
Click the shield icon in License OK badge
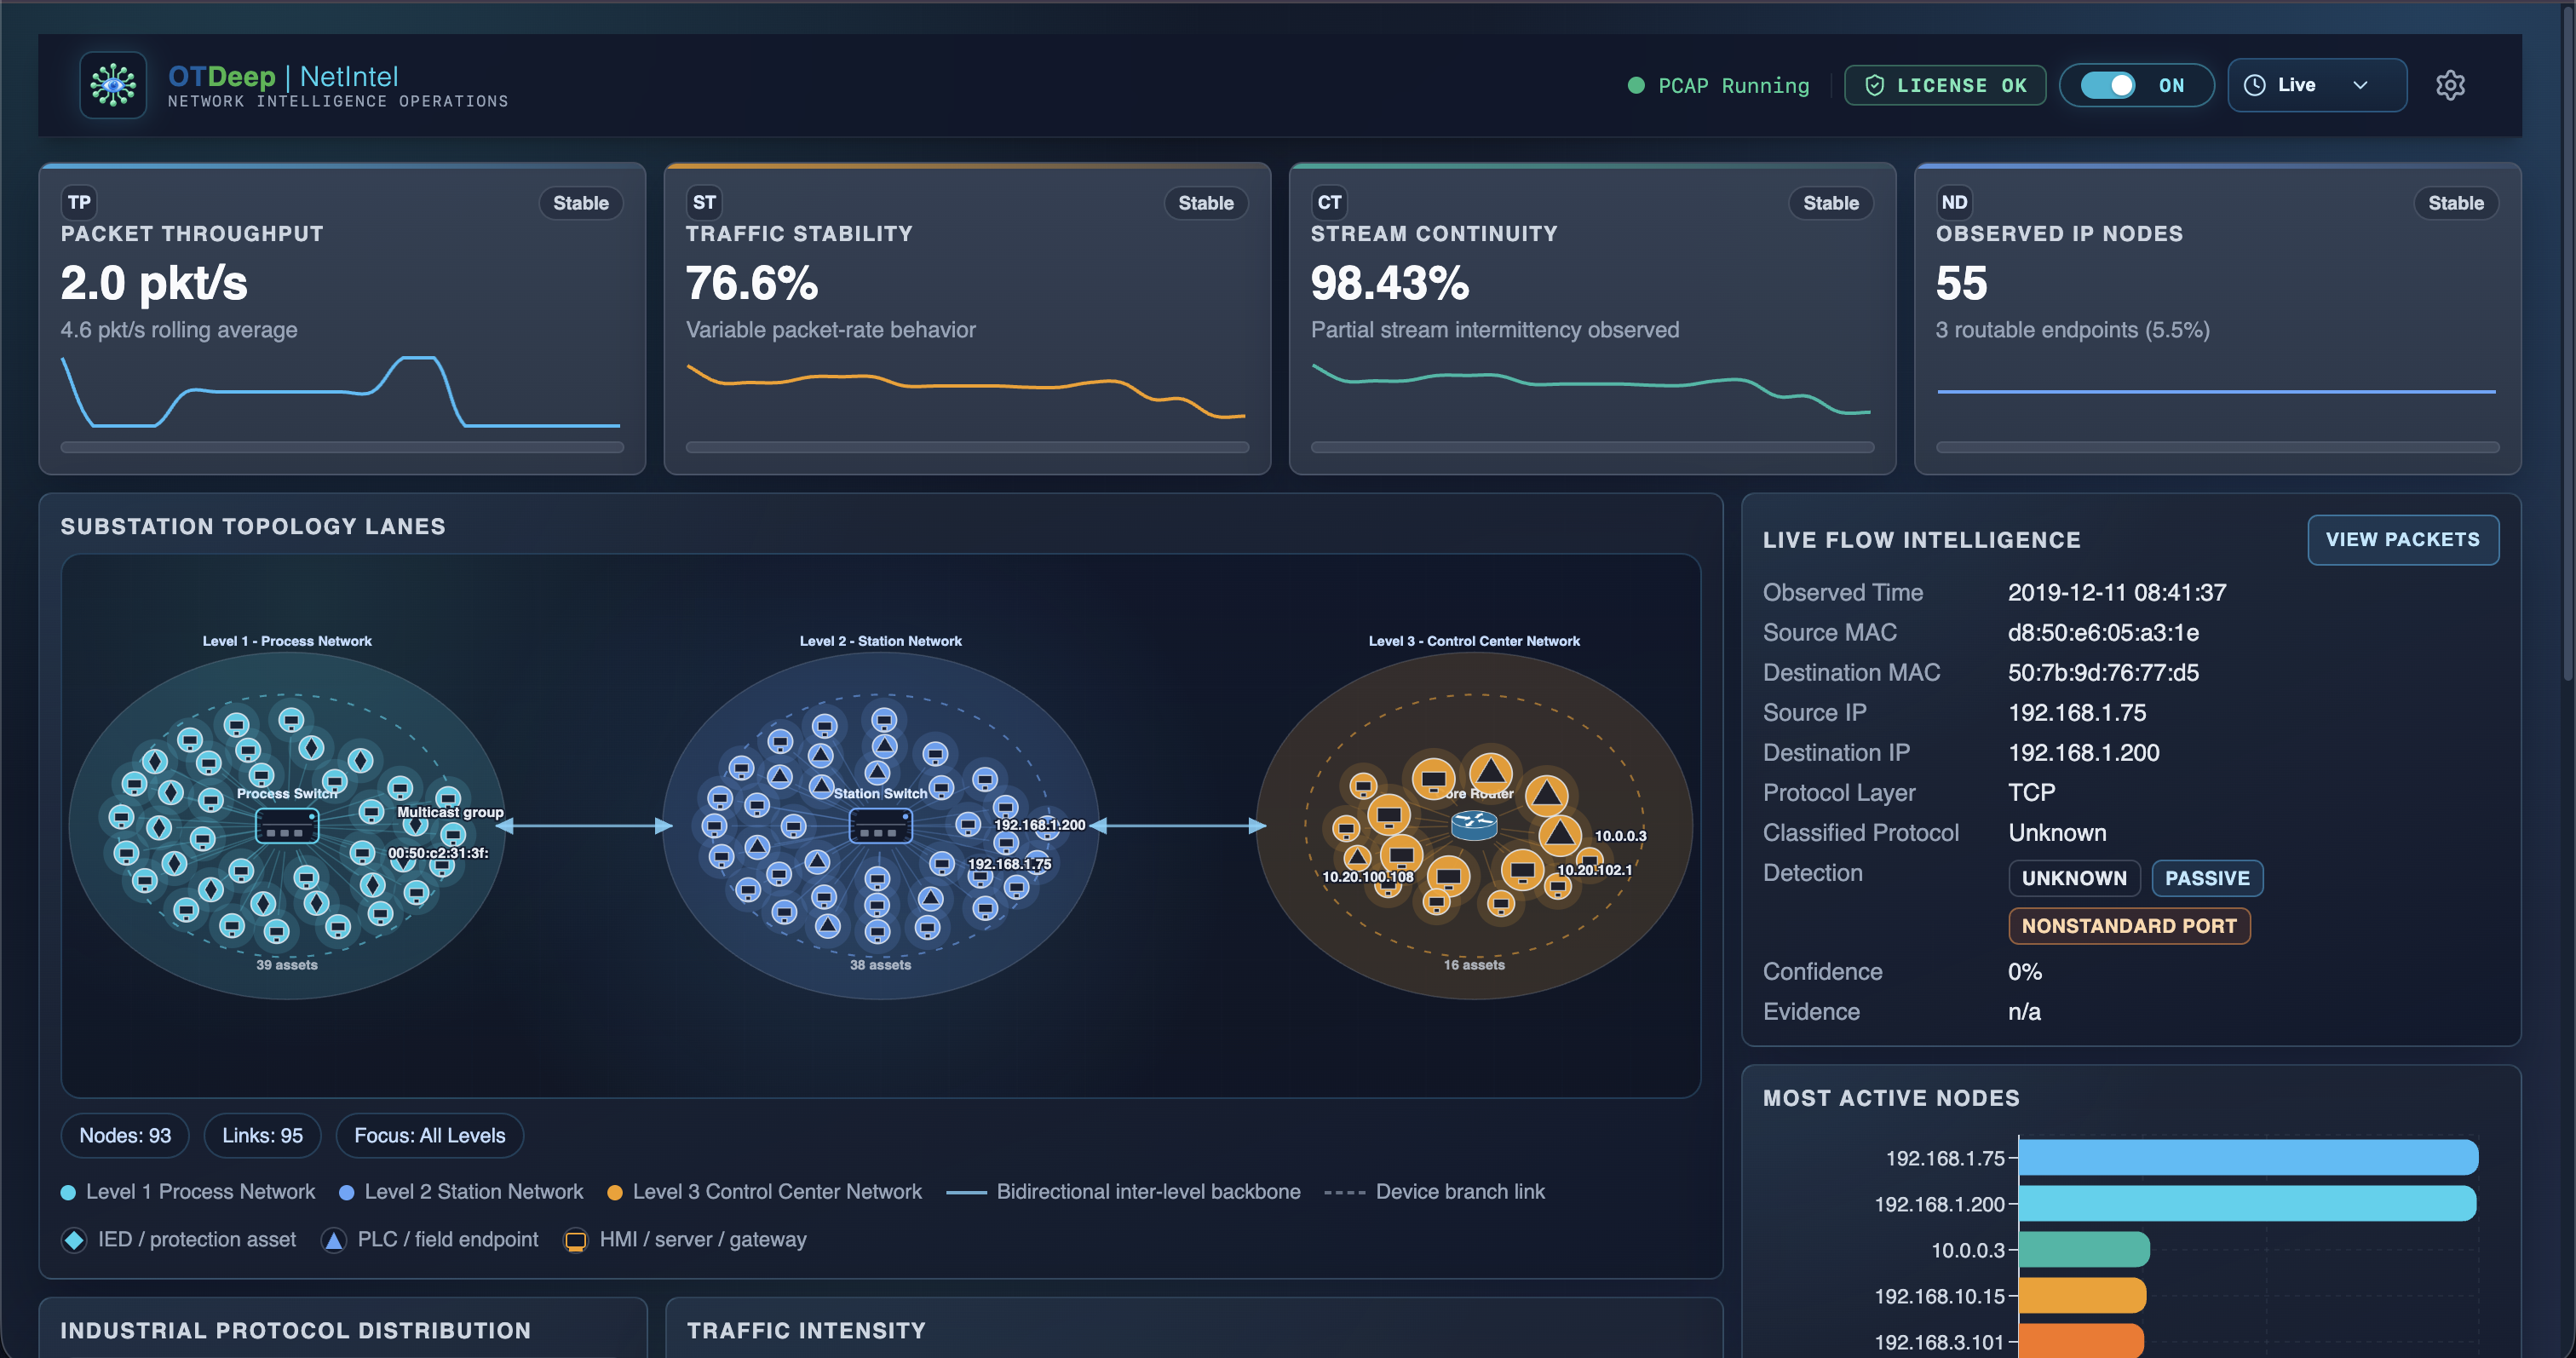click(1874, 86)
